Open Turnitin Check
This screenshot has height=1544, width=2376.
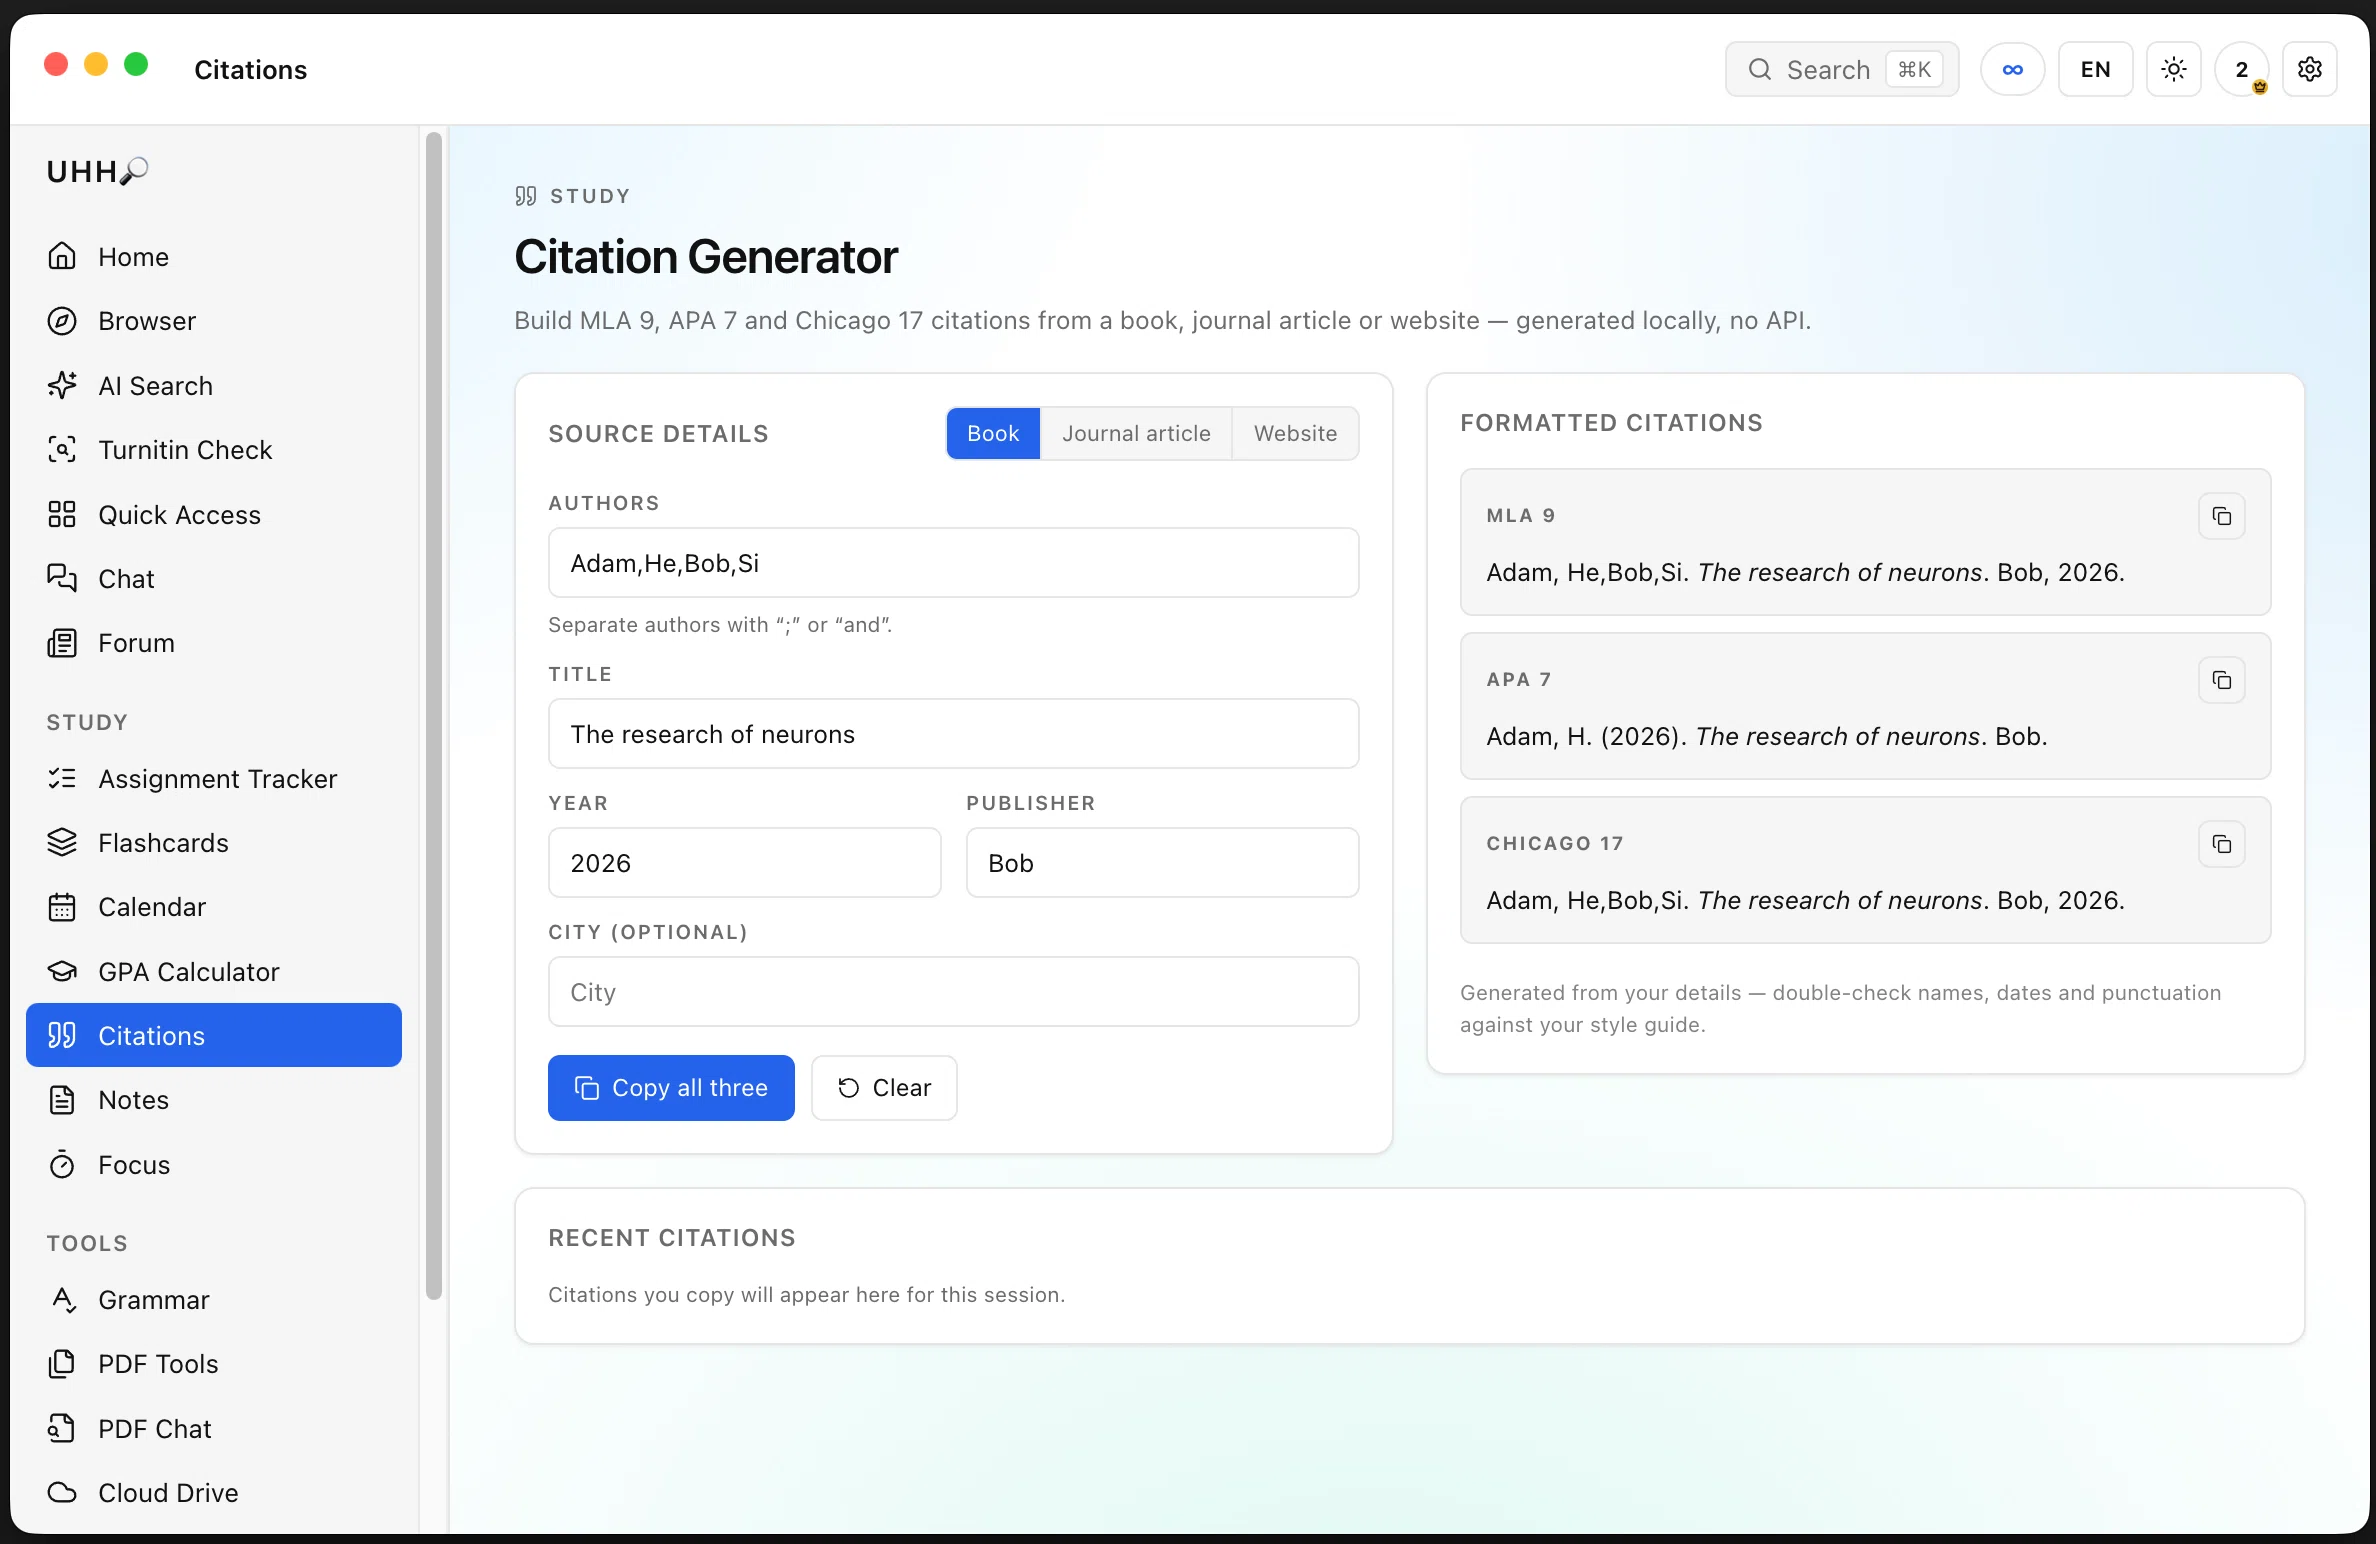(214, 450)
